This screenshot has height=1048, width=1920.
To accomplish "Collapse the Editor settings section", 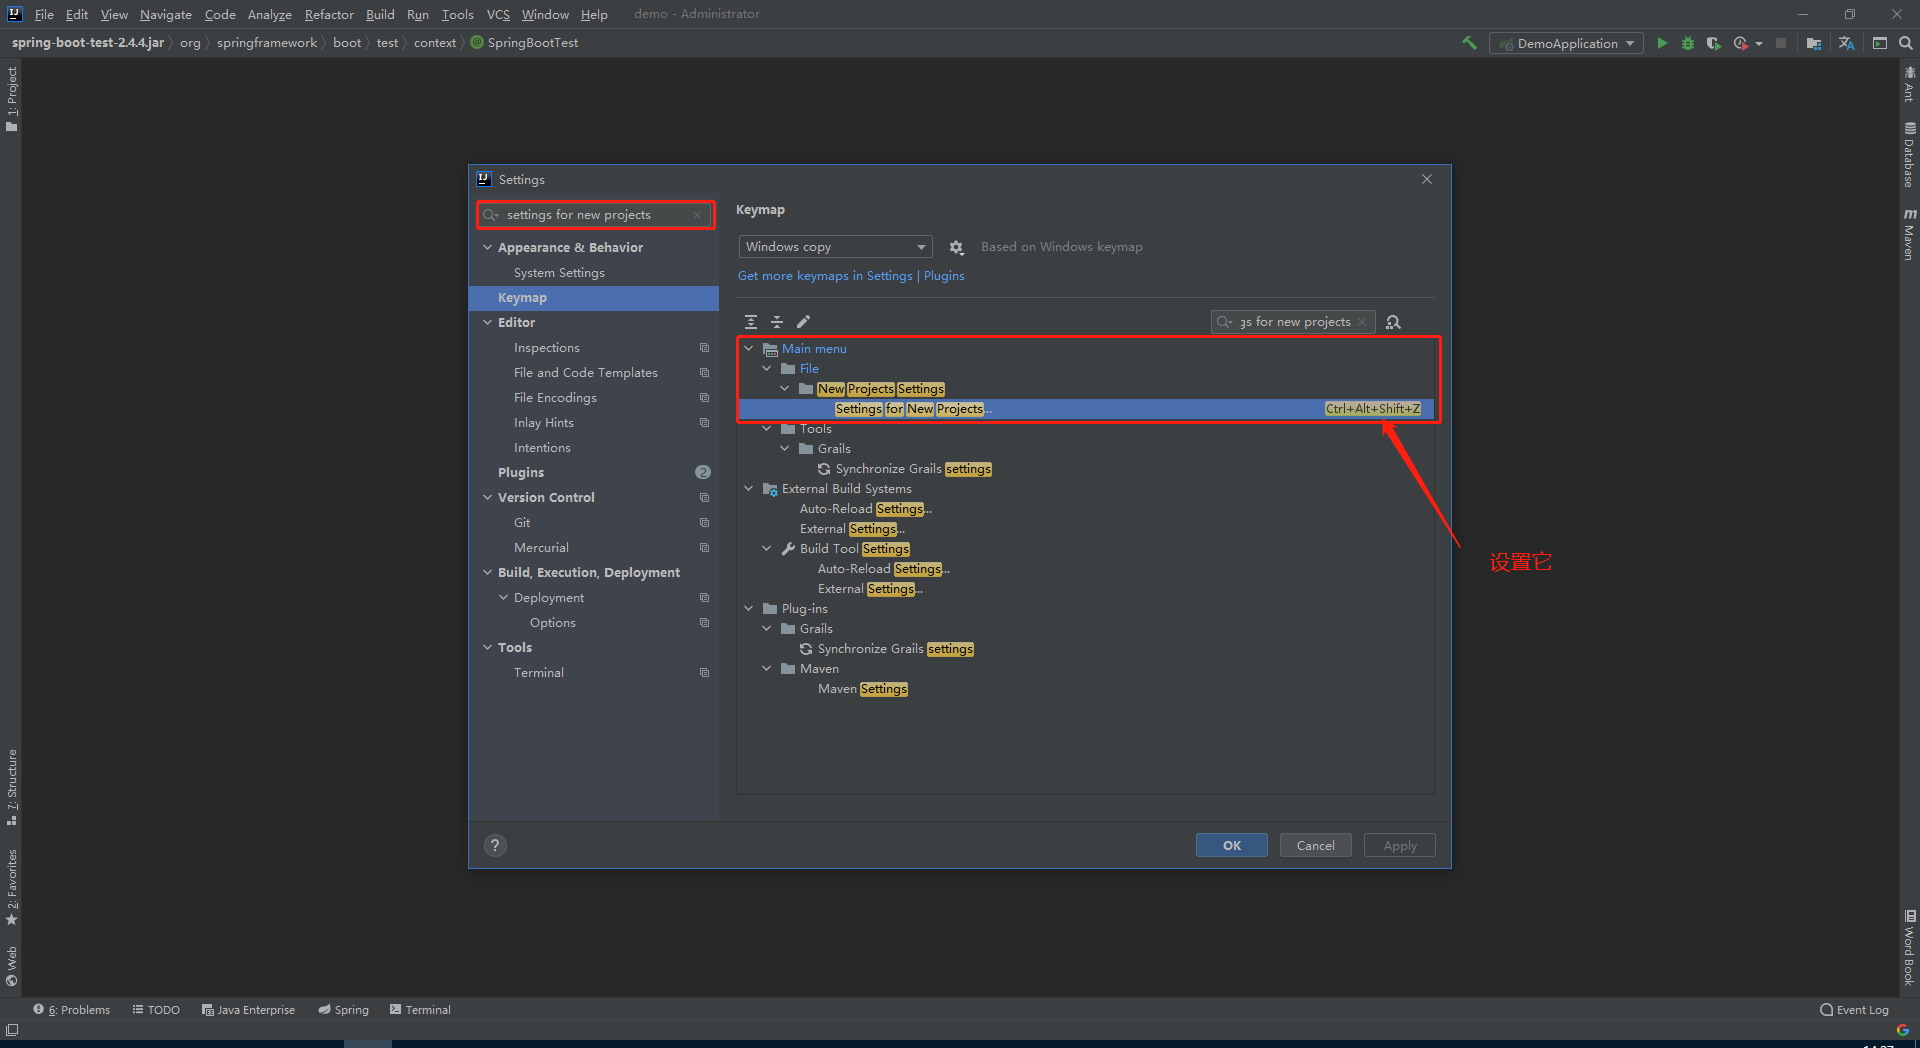I will click(x=488, y=322).
